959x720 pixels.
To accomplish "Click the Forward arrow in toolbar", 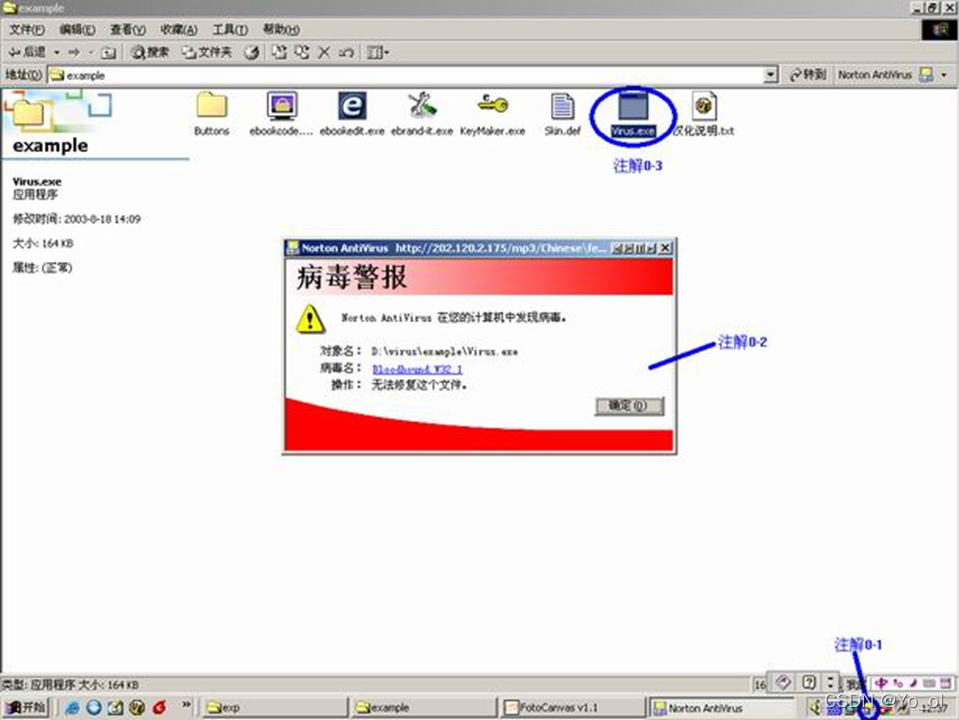I will pos(75,53).
